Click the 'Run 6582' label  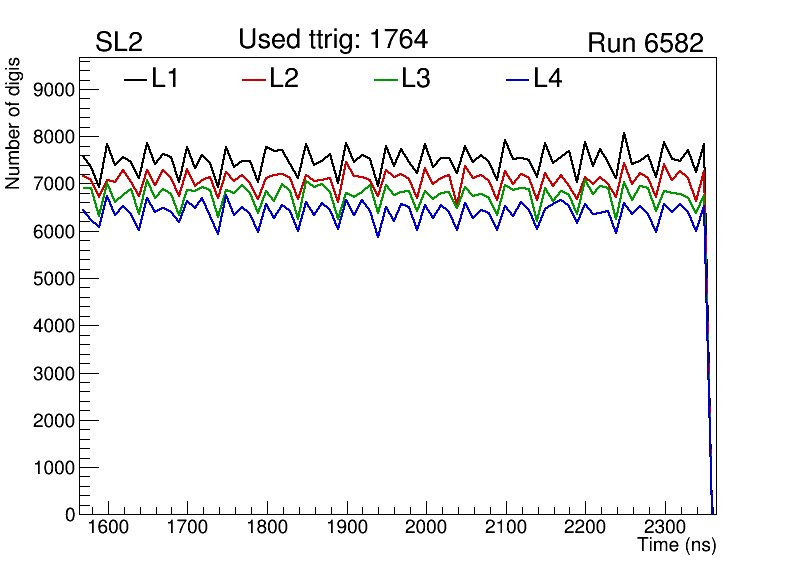pos(645,43)
